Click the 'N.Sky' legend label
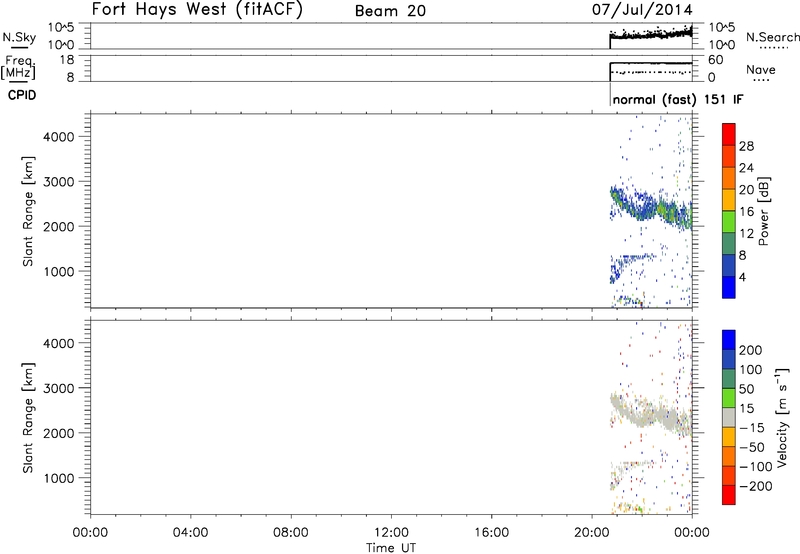 19,37
